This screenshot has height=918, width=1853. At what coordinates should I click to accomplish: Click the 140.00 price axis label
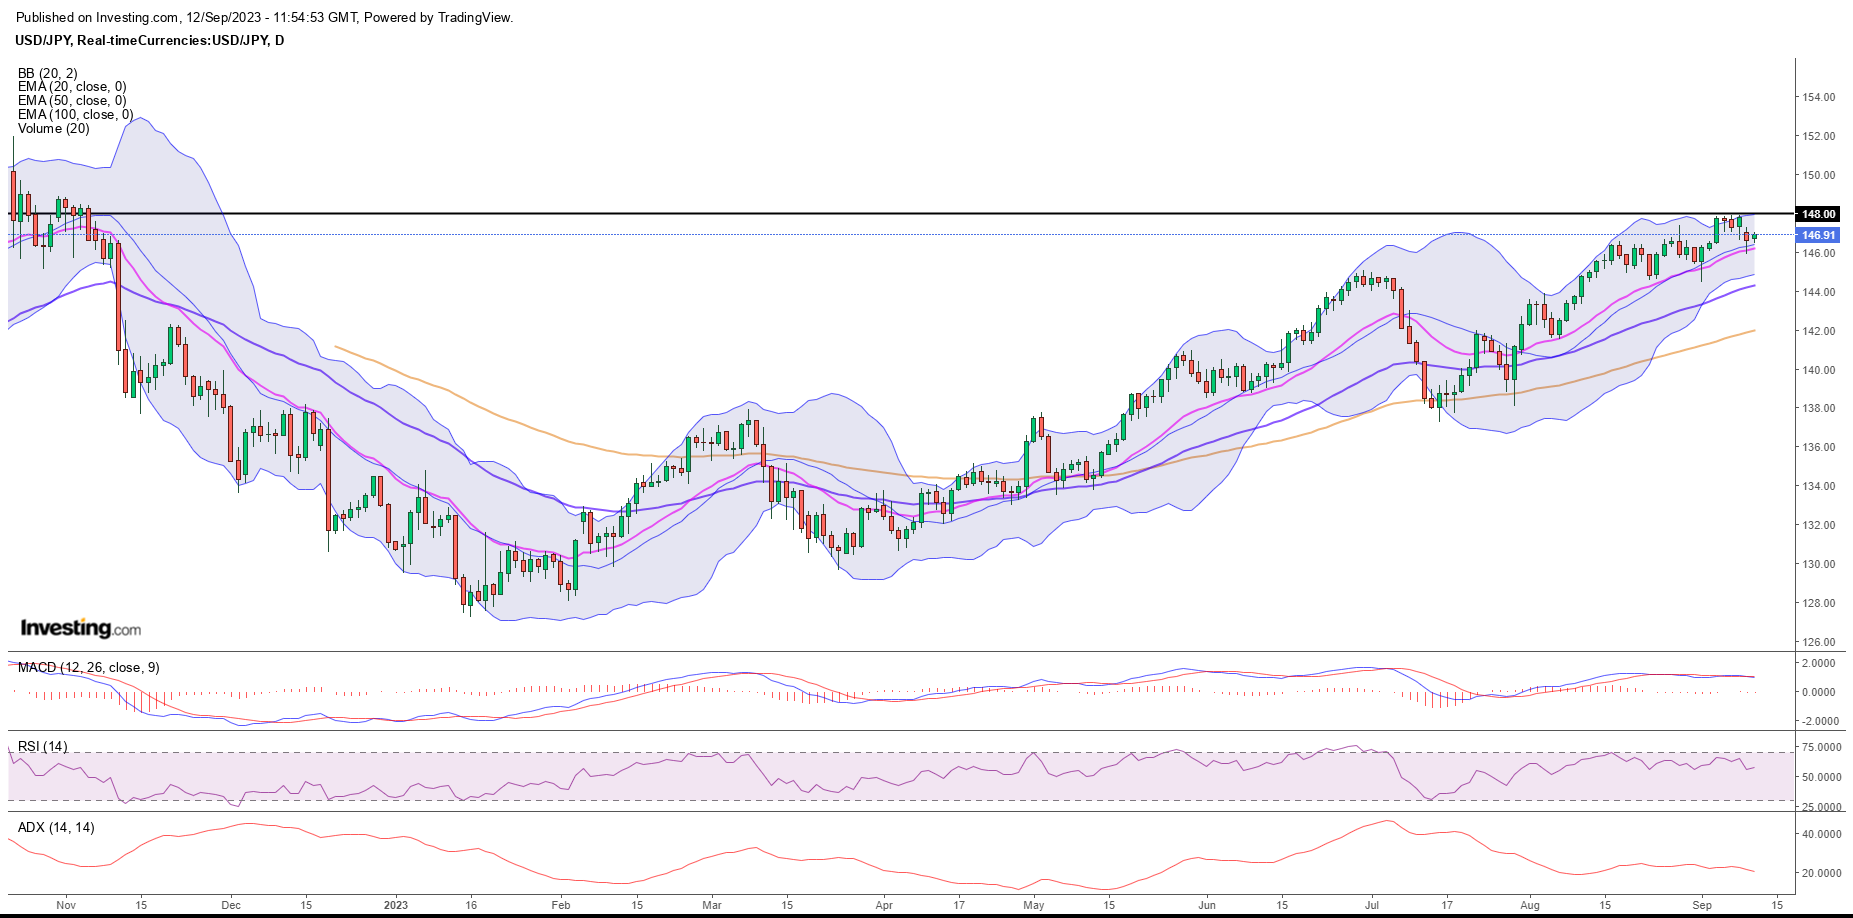(x=1819, y=370)
